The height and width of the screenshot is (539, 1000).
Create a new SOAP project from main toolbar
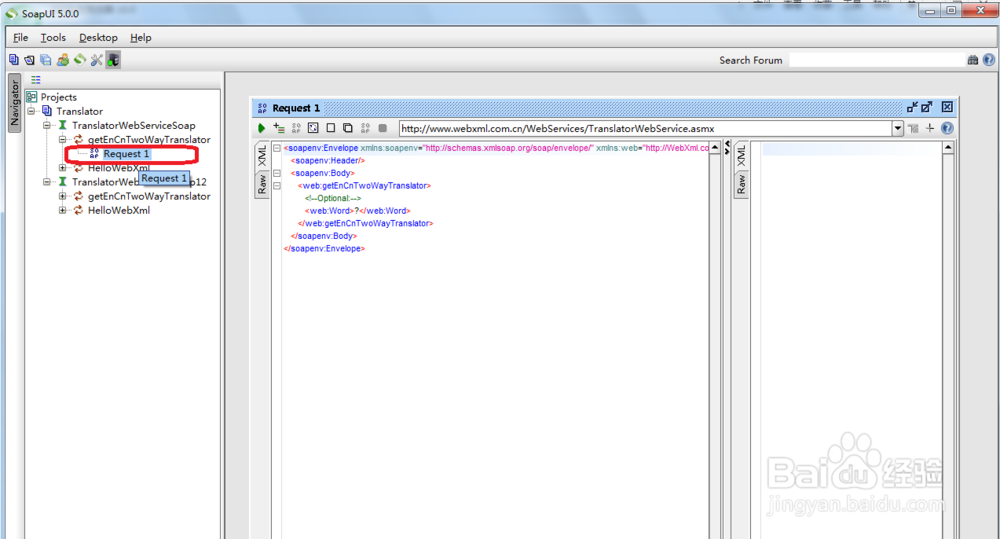(x=13, y=60)
